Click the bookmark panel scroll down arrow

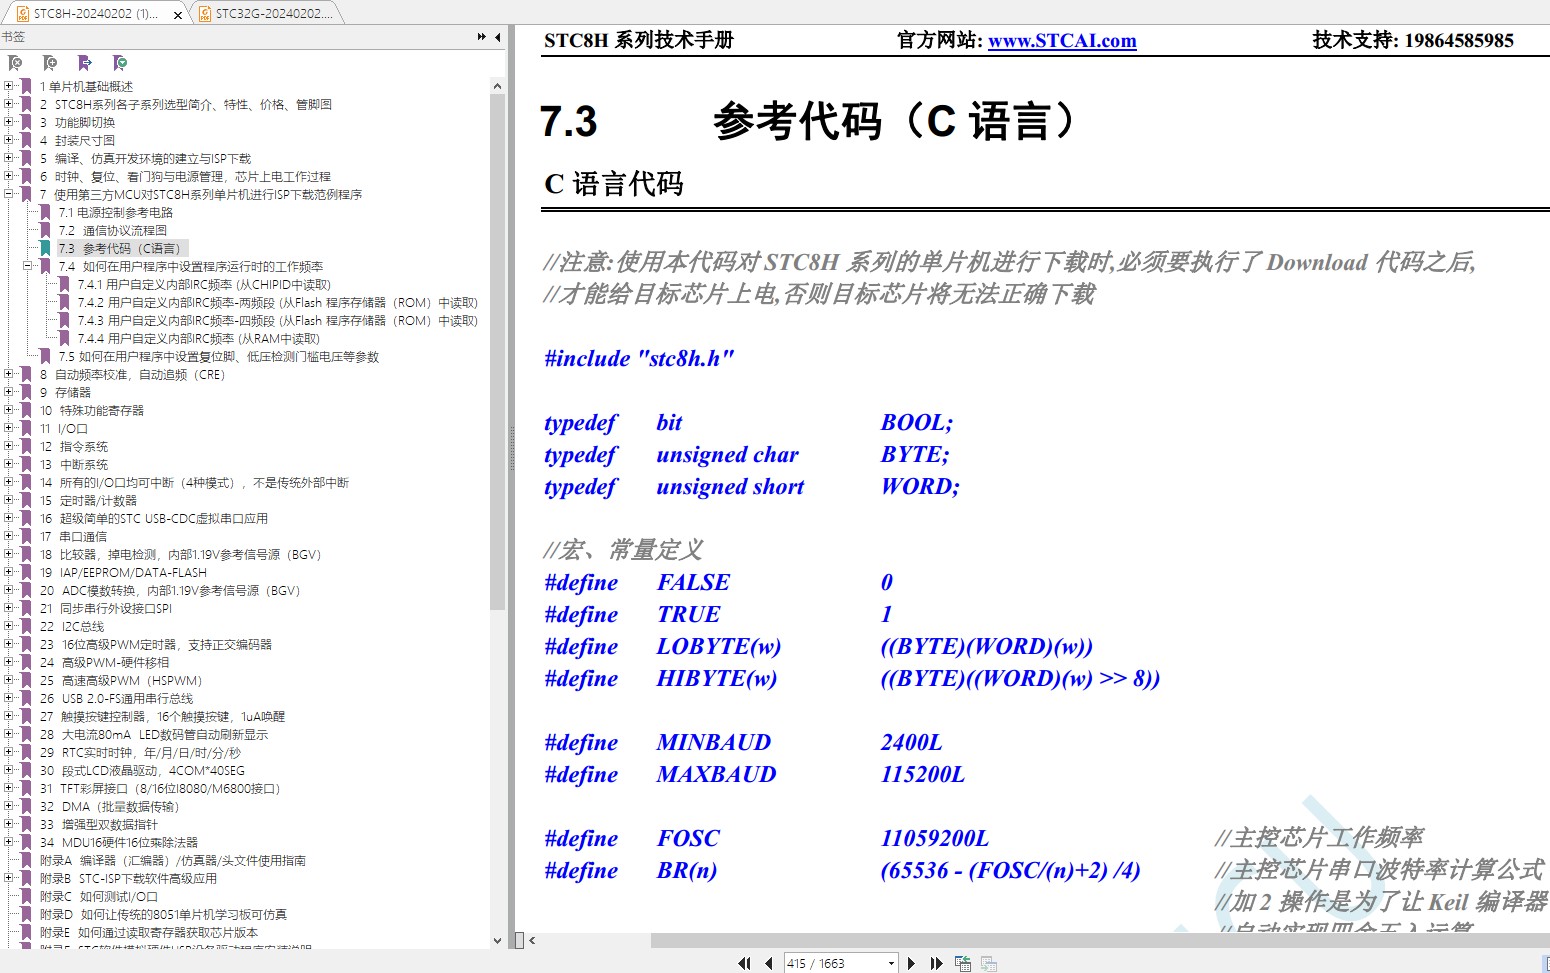(x=498, y=940)
